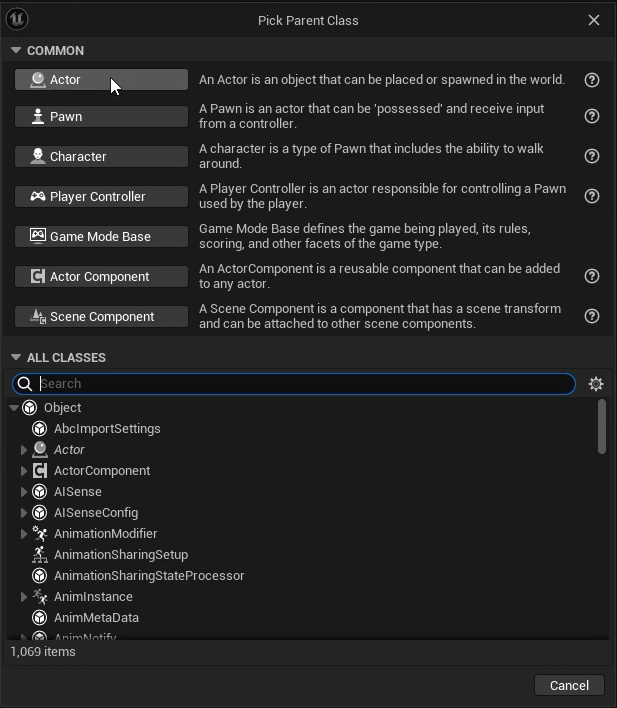
Task: Open the help icon for Pawn class
Action: click(592, 116)
